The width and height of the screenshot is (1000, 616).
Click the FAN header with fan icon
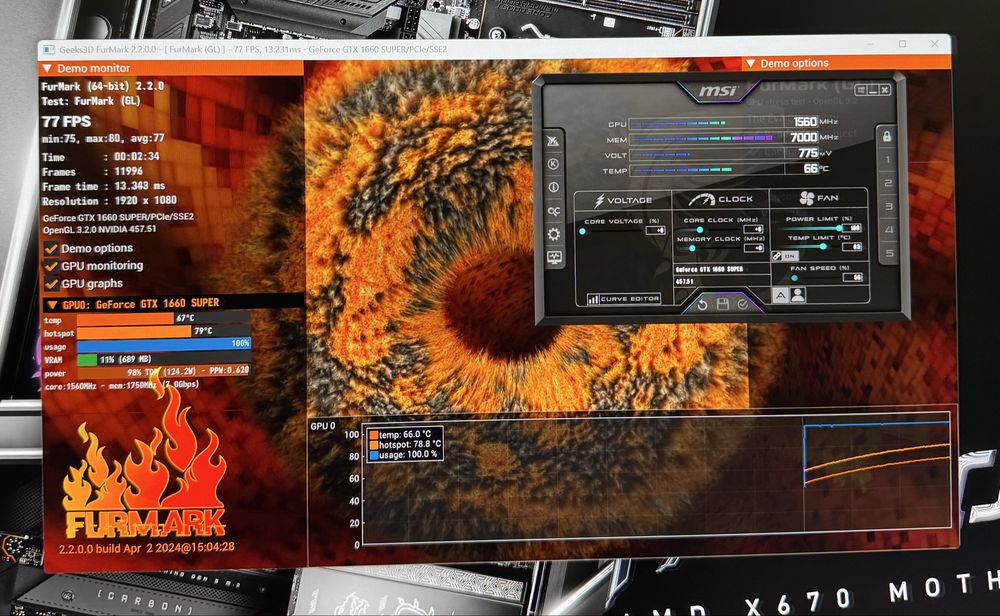point(819,198)
